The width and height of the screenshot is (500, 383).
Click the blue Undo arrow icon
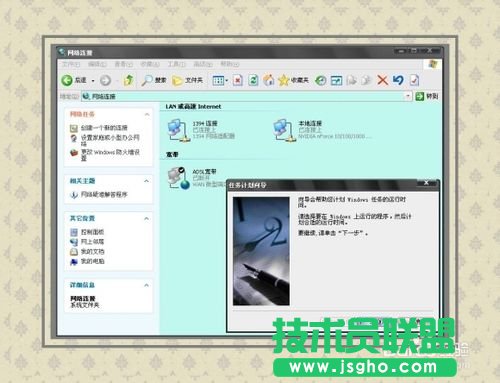click(398, 80)
